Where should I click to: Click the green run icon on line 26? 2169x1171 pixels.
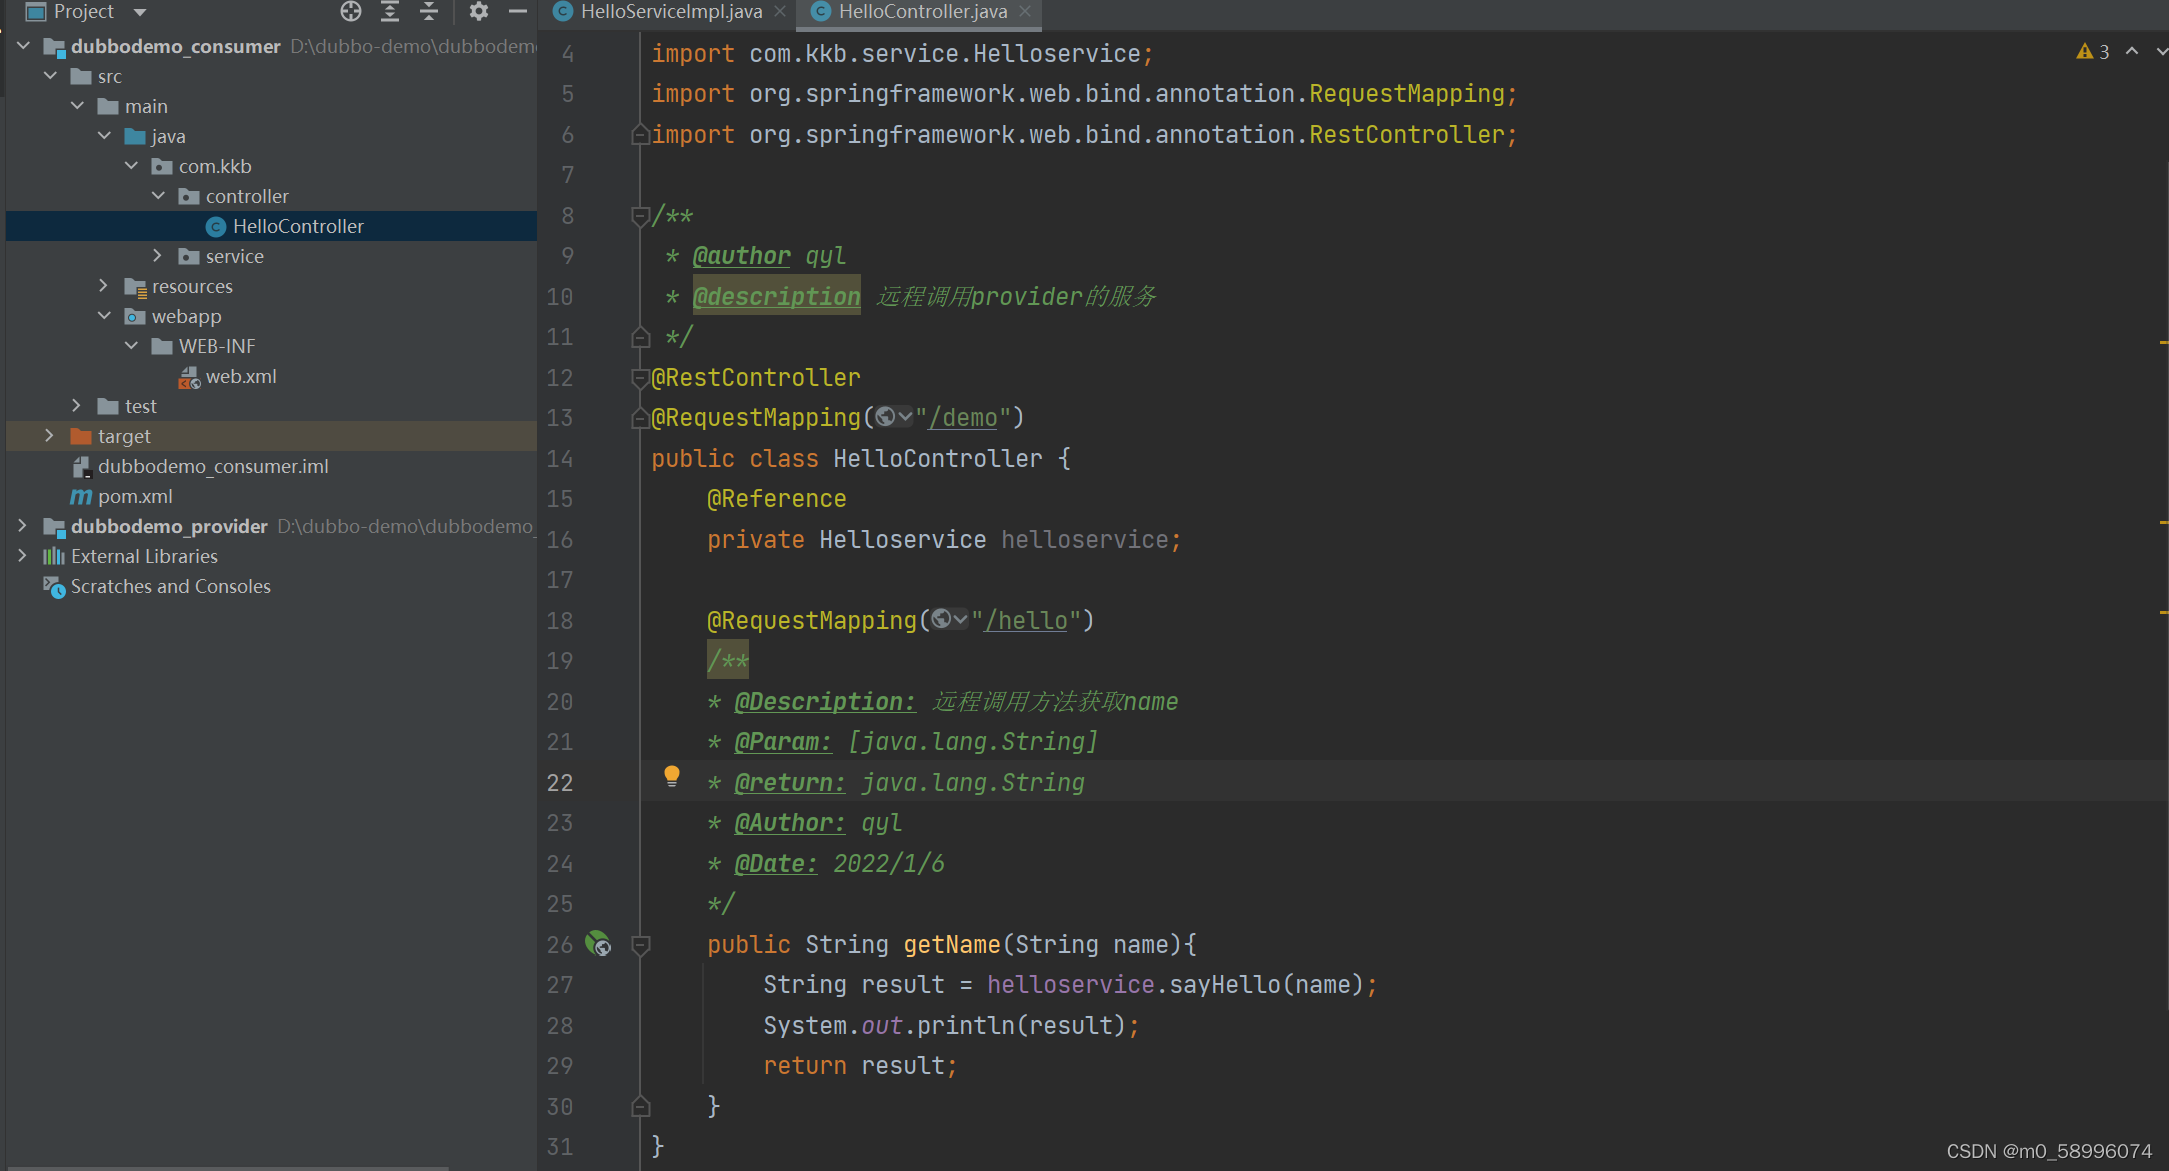601,943
